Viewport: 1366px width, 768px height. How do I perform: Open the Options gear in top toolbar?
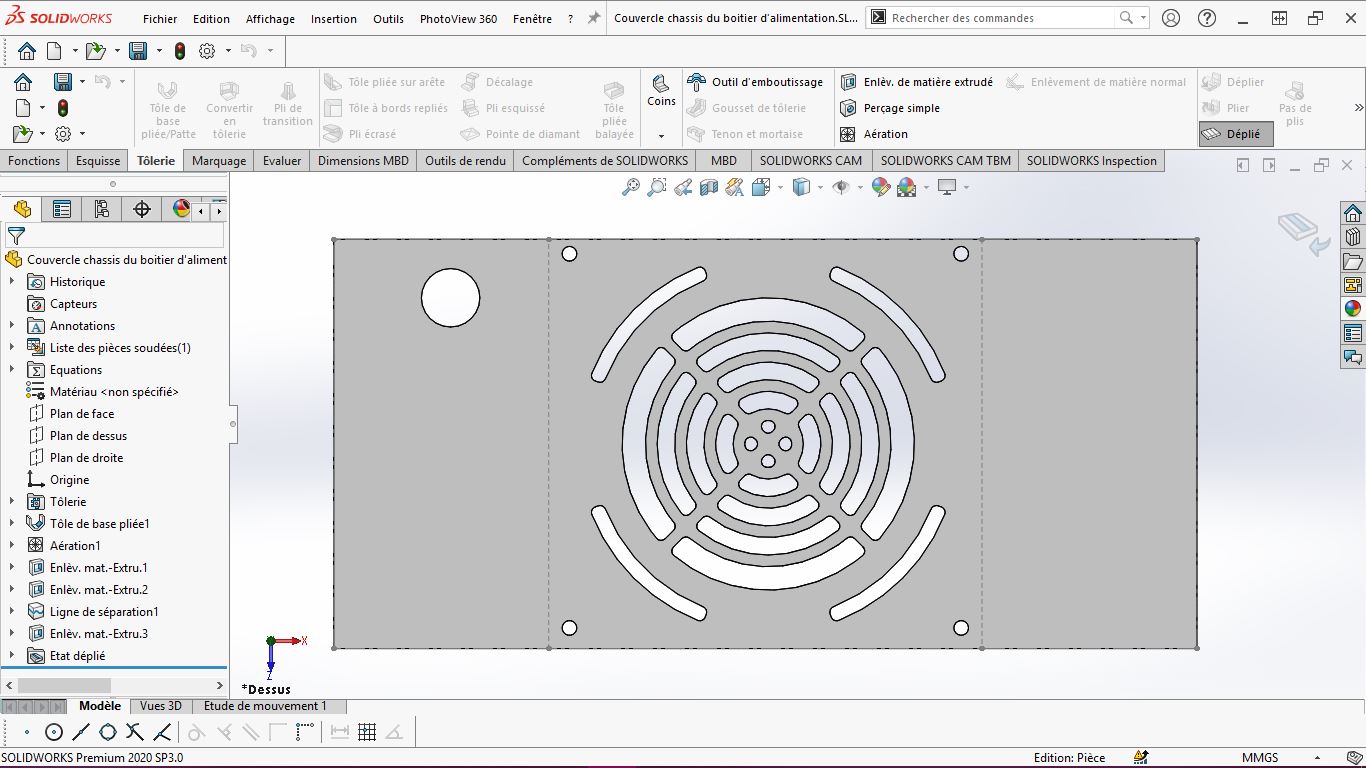tap(207, 50)
